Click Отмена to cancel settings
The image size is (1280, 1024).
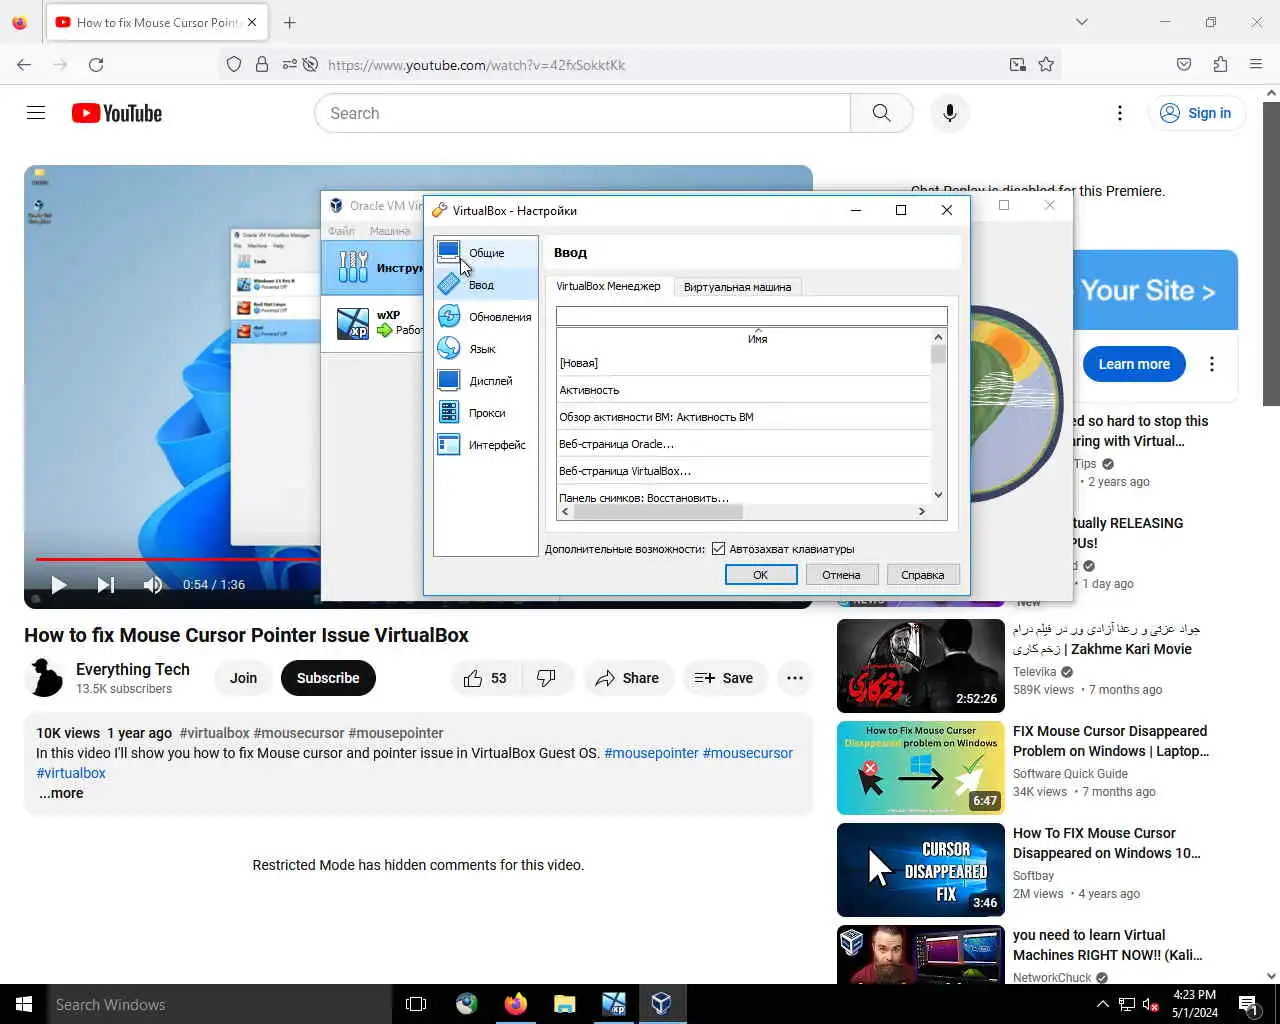pyautogui.click(x=841, y=575)
